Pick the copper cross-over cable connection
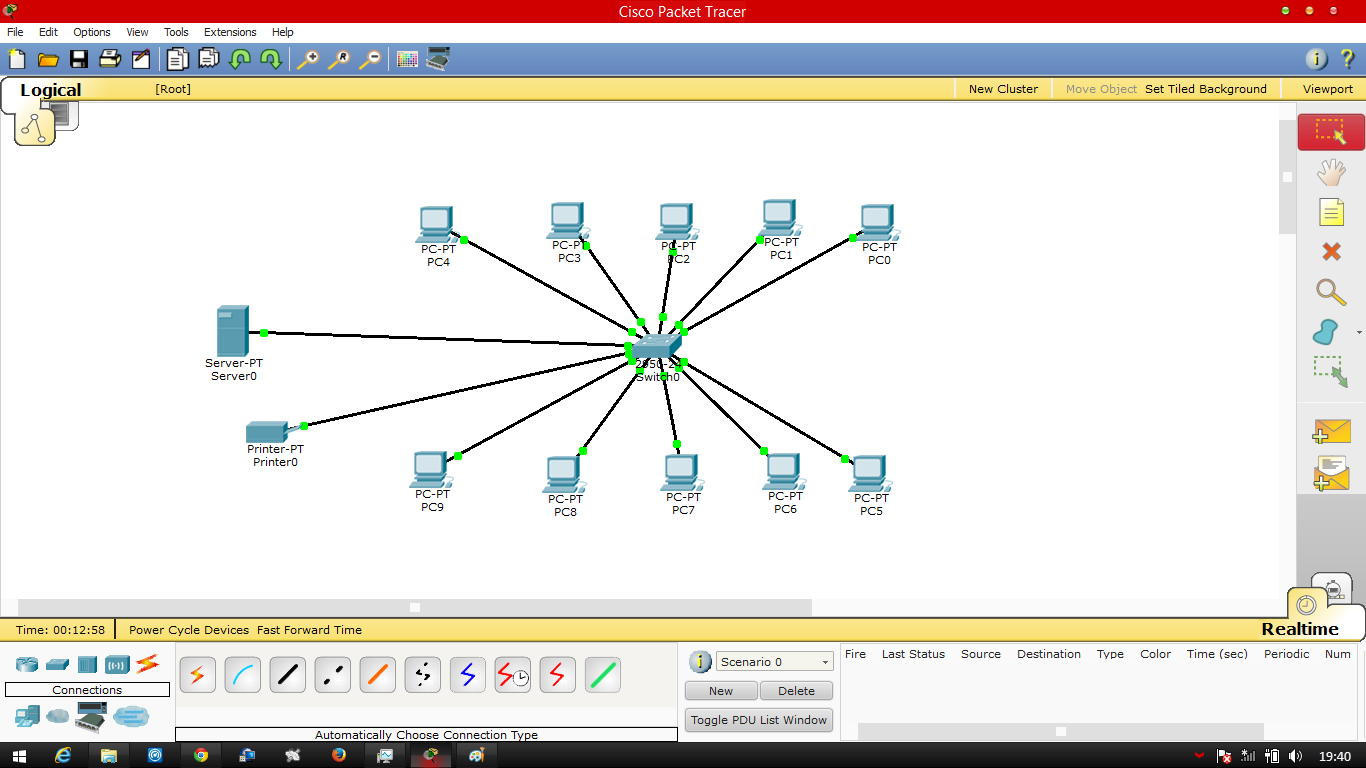This screenshot has width=1366, height=768. [332, 675]
